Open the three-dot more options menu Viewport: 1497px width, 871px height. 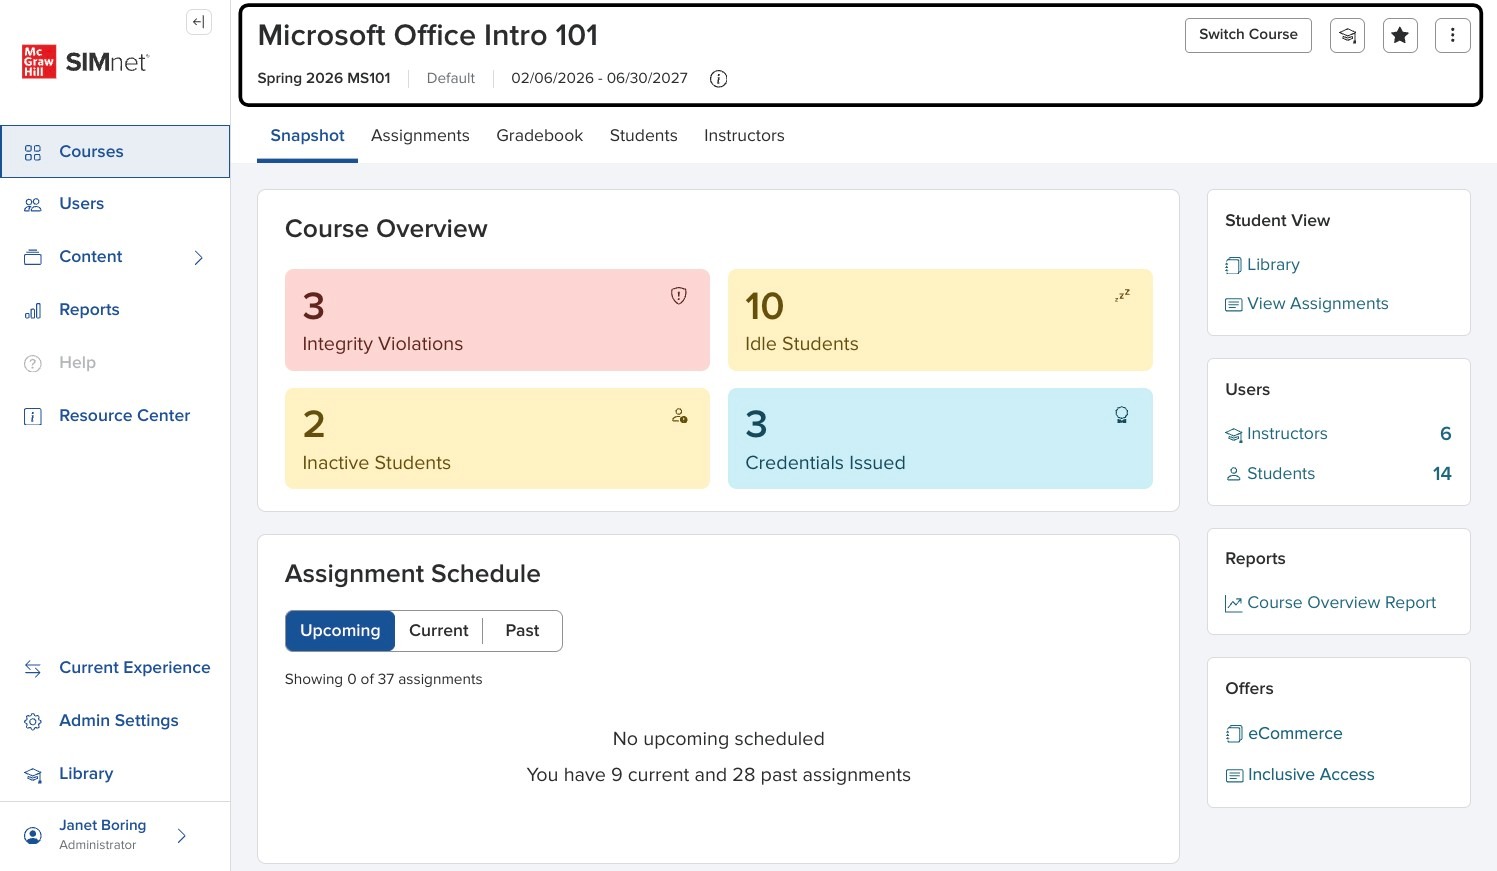pyautogui.click(x=1452, y=36)
